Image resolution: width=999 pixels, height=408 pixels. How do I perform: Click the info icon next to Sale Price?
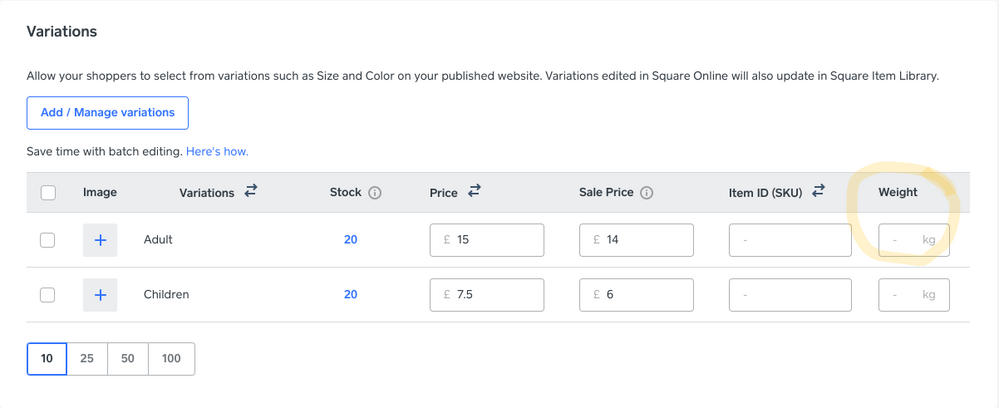(x=647, y=193)
